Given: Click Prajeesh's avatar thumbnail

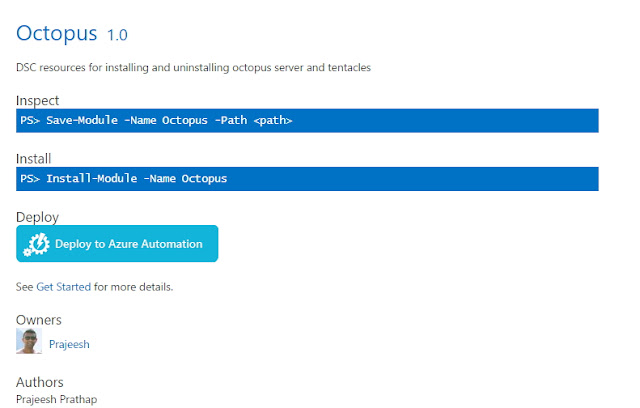Looking at the screenshot, I should point(29,341).
